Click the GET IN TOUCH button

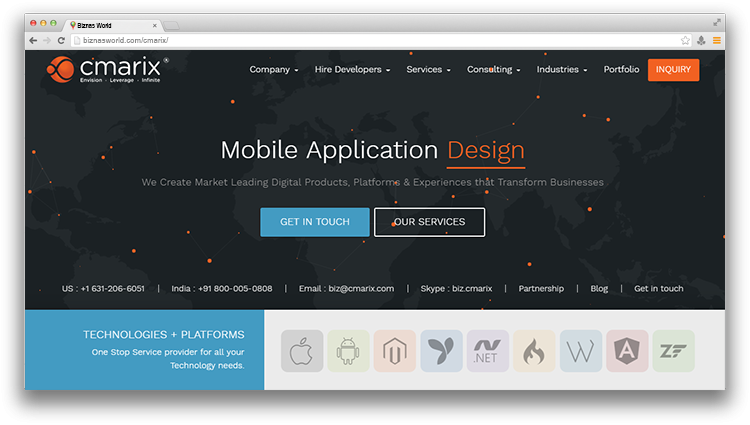point(315,222)
